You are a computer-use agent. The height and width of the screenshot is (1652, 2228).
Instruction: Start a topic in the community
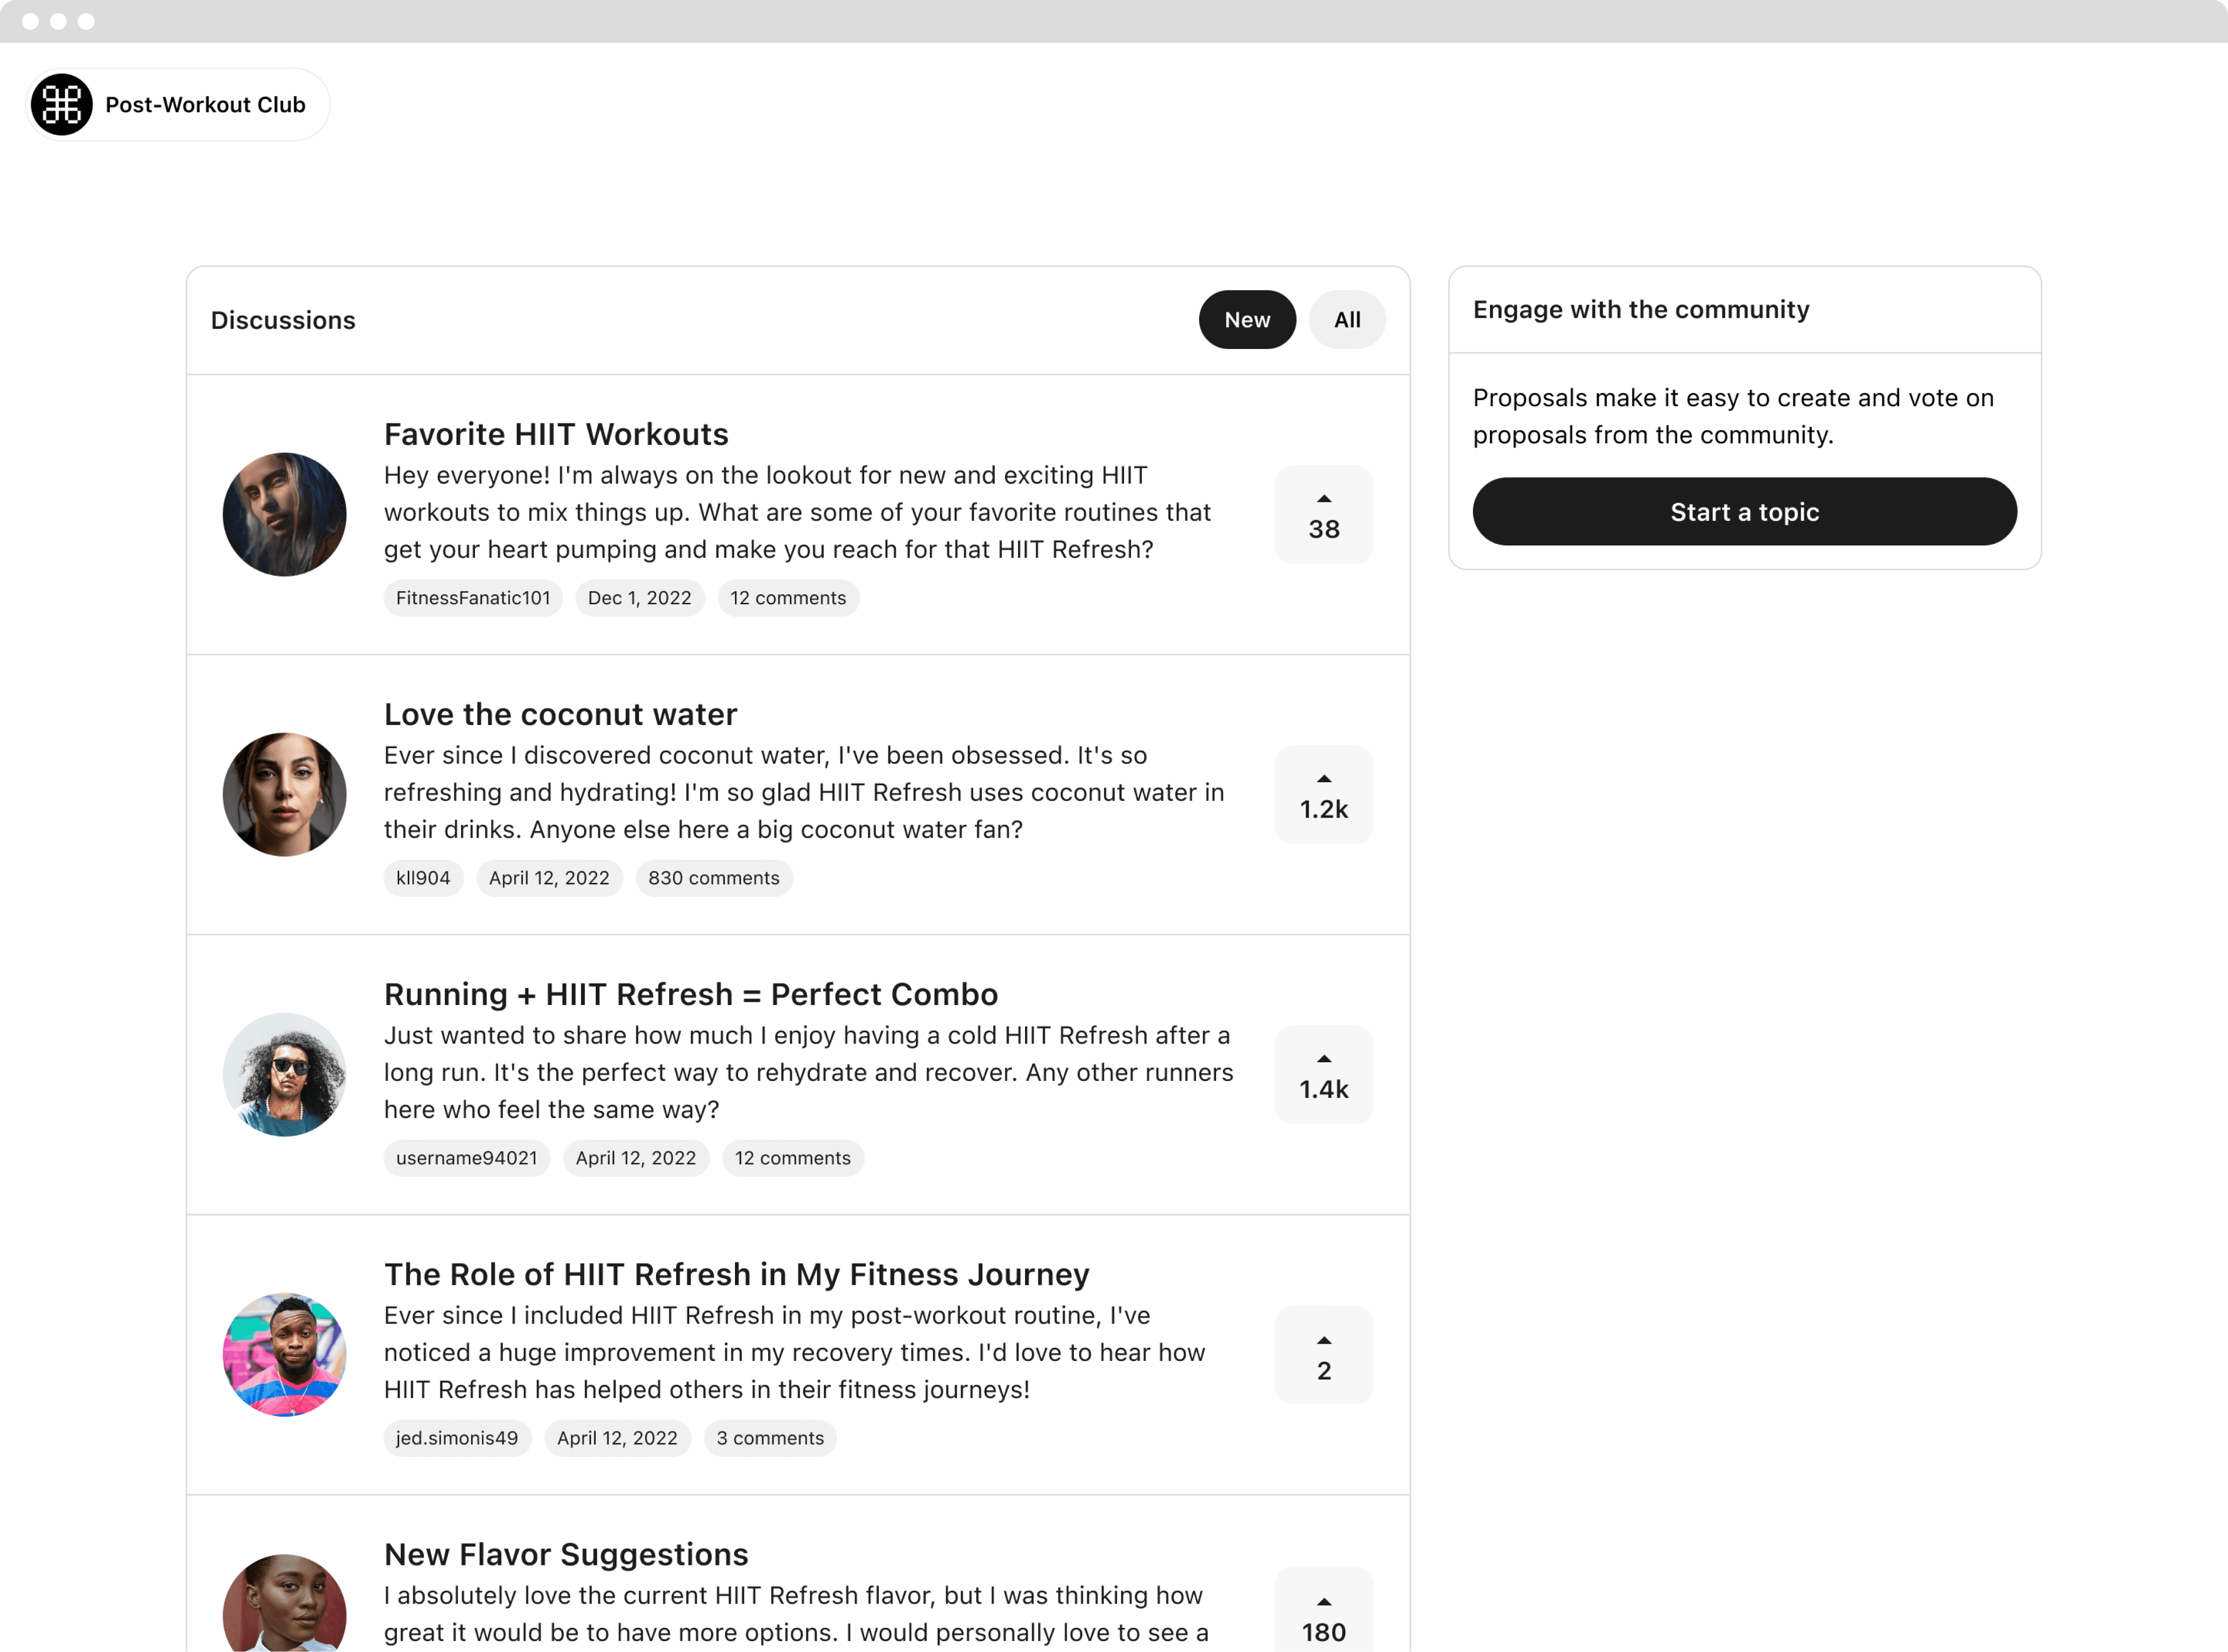pos(1744,511)
